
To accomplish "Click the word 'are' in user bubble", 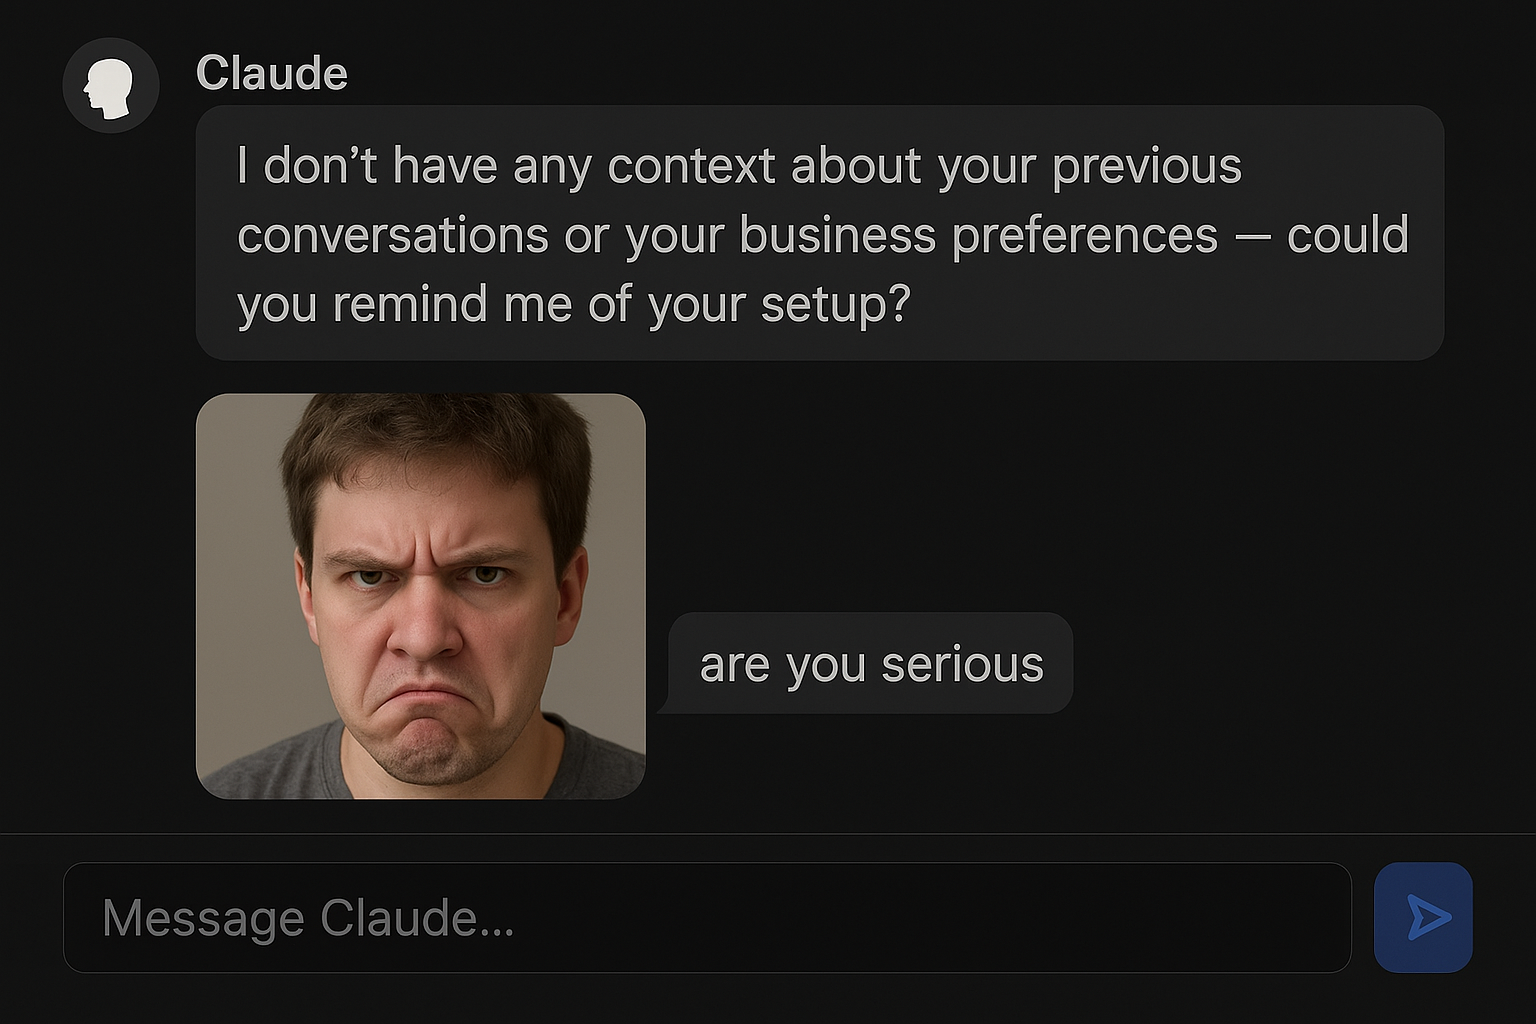I will point(734,666).
